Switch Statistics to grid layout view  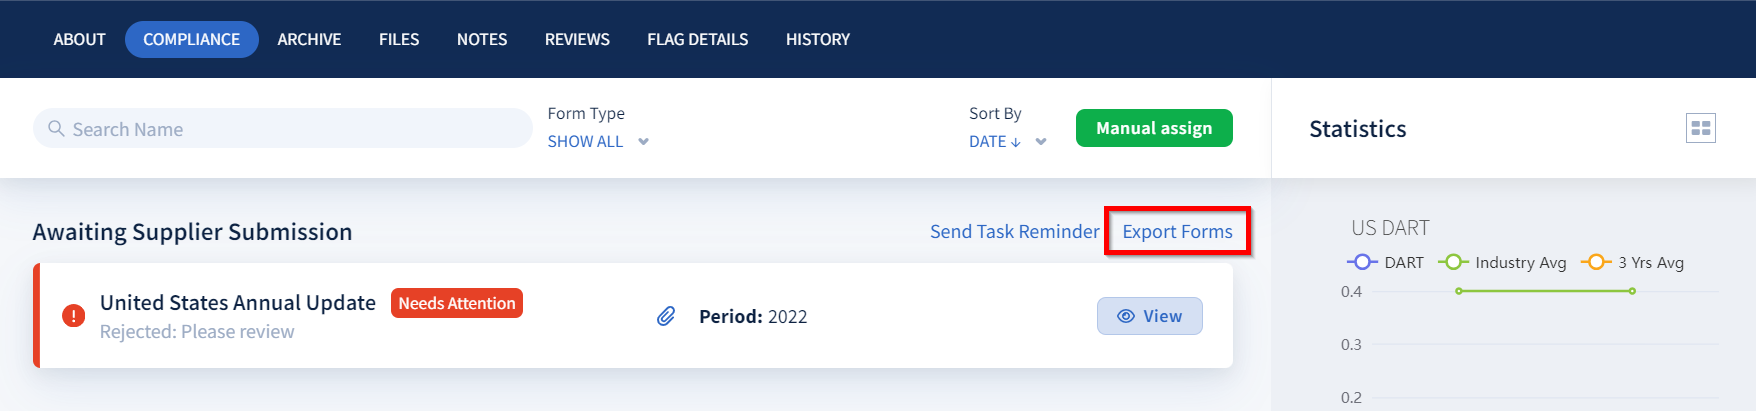click(1700, 128)
